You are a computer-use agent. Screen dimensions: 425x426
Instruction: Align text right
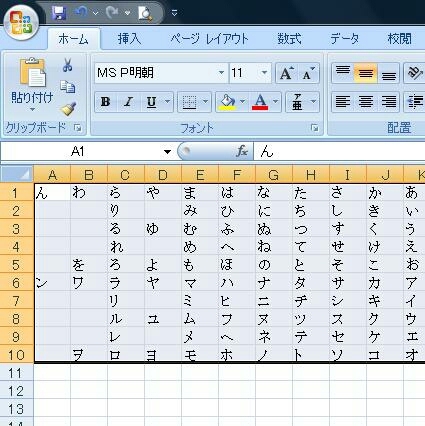(x=388, y=102)
